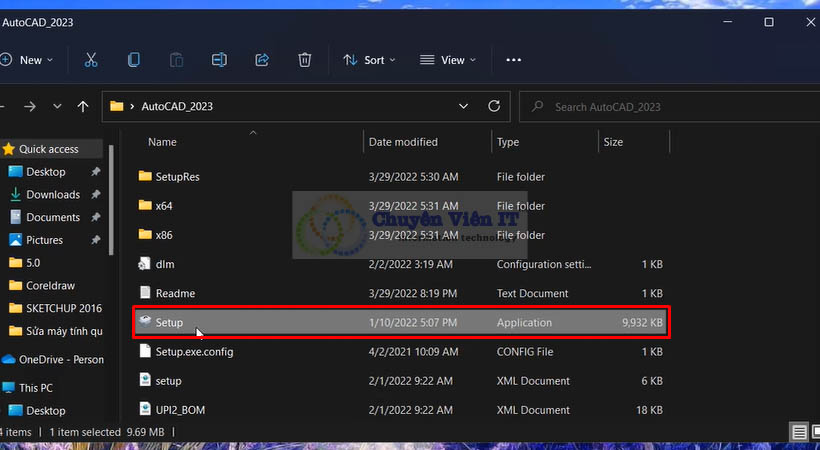
Task: Open the See more ellipsis menu
Action: pos(514,60)
